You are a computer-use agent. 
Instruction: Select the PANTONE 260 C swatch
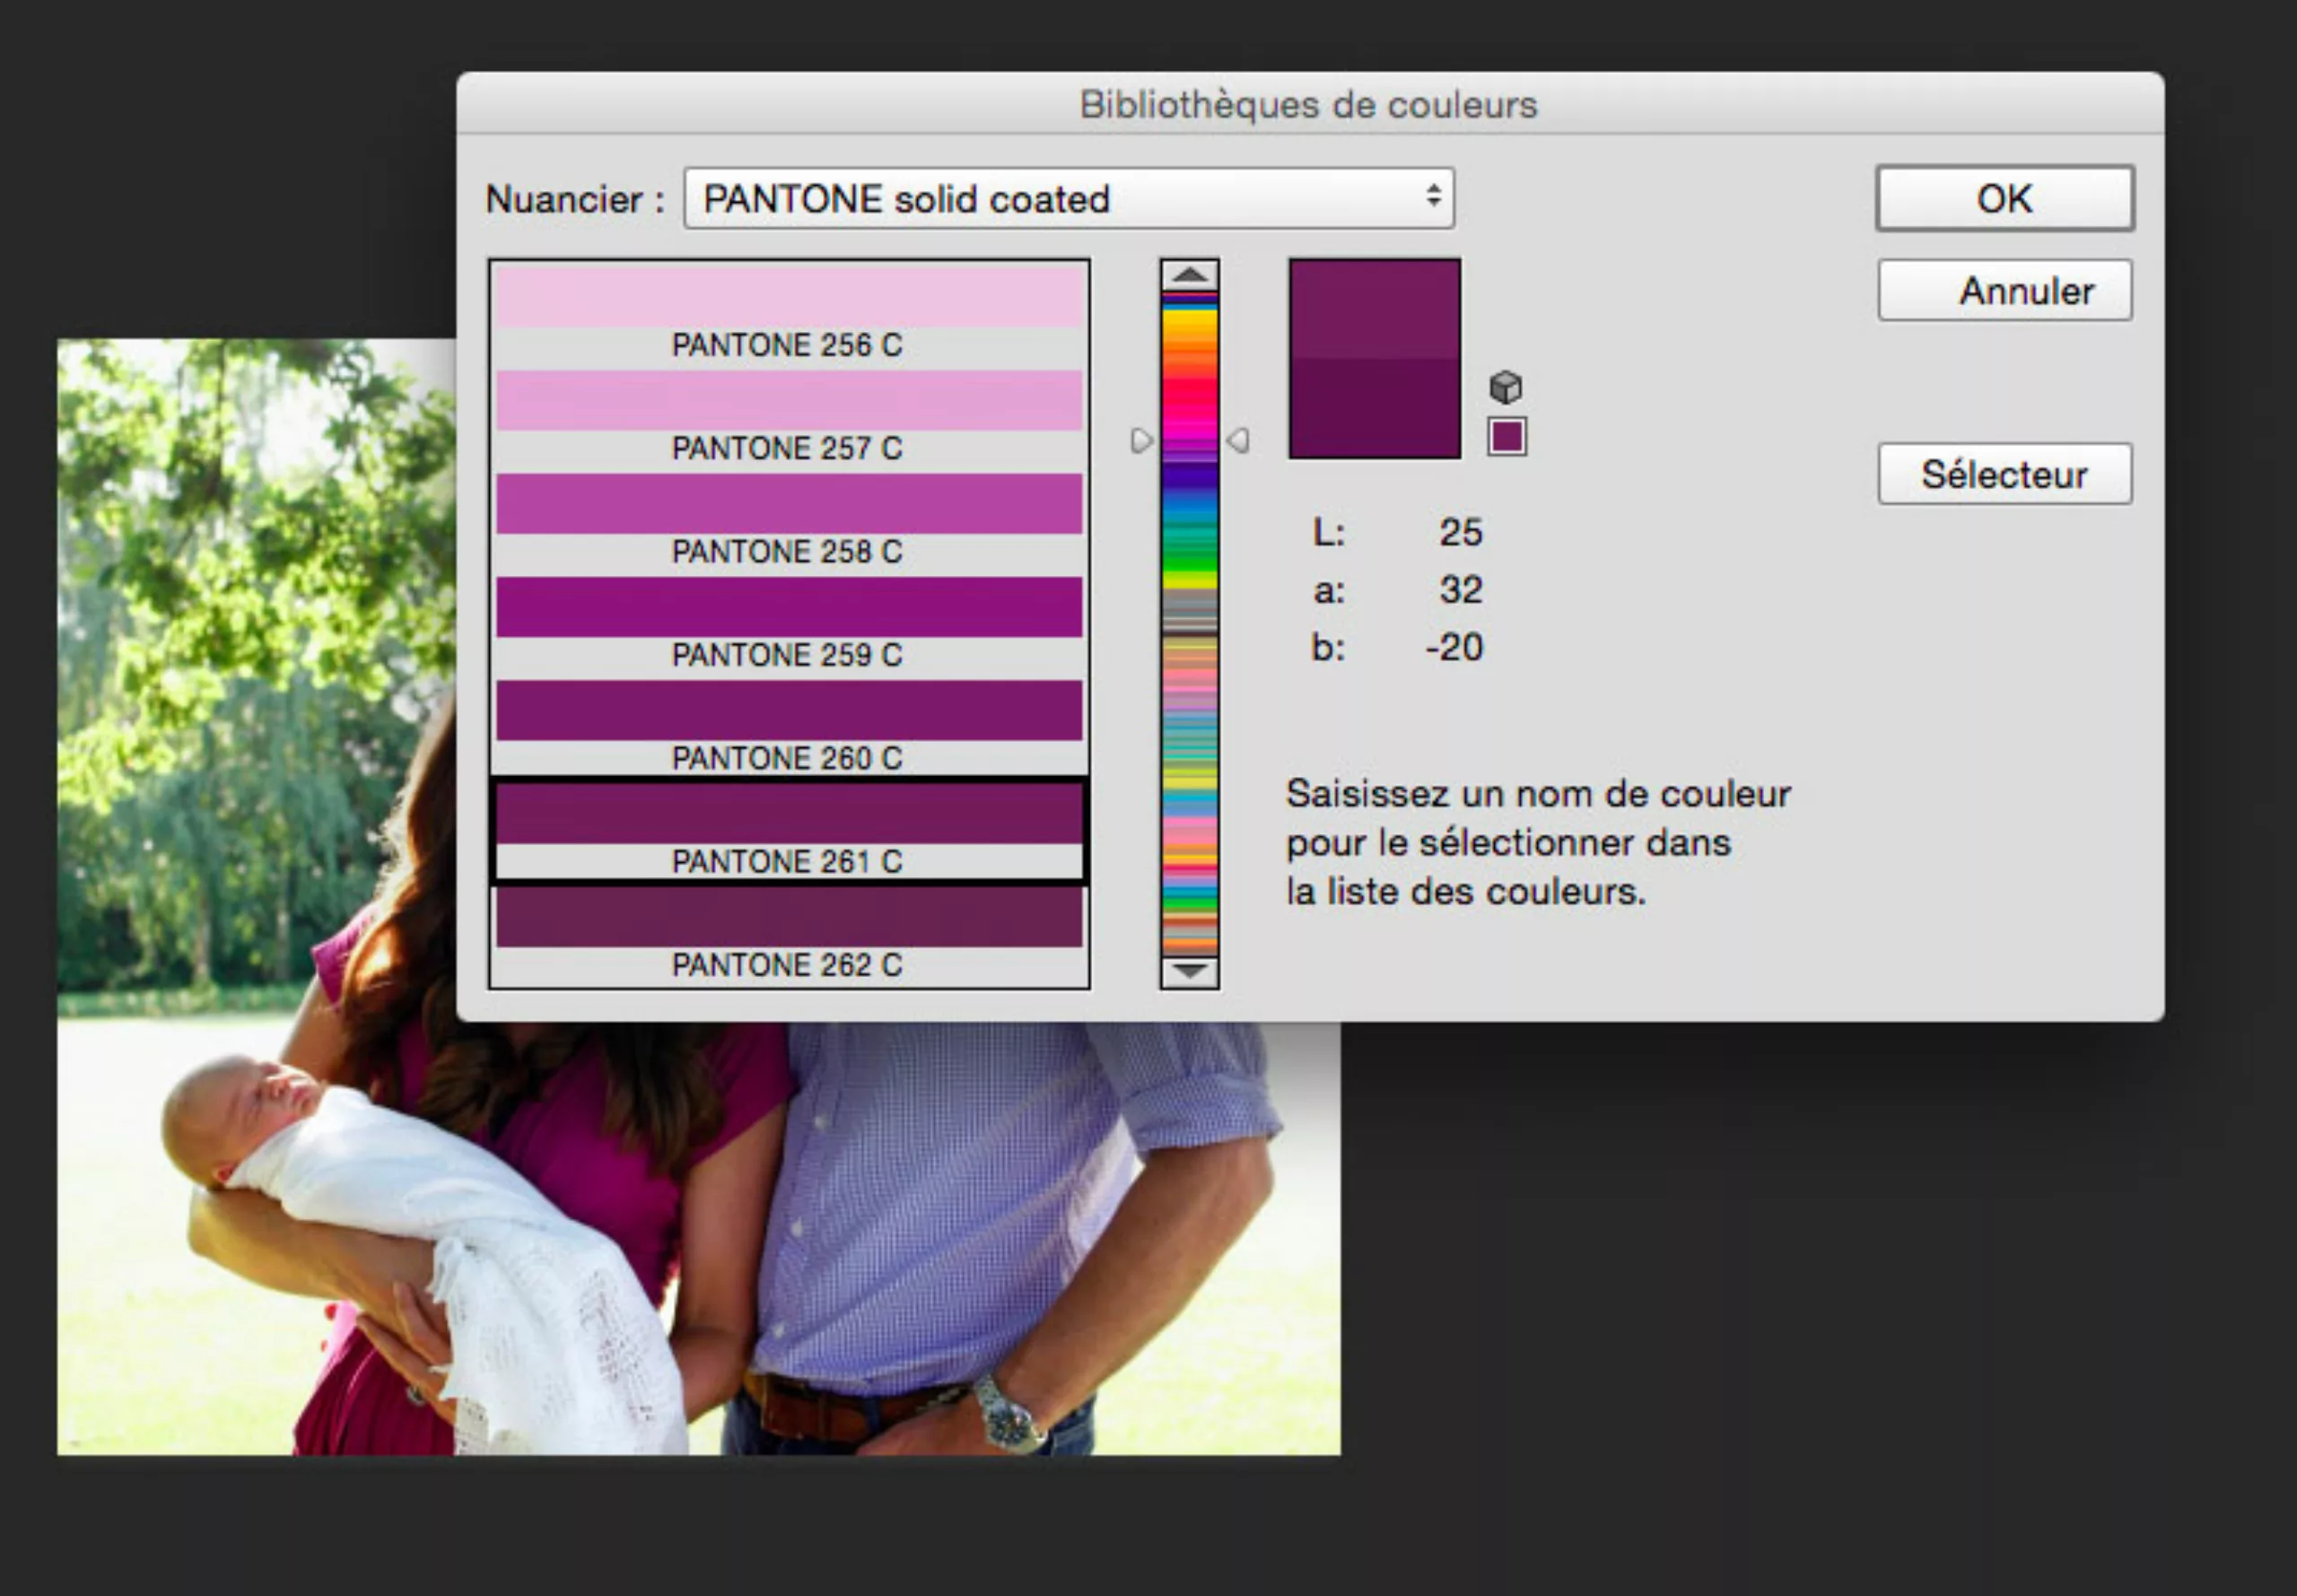[788, 711]
